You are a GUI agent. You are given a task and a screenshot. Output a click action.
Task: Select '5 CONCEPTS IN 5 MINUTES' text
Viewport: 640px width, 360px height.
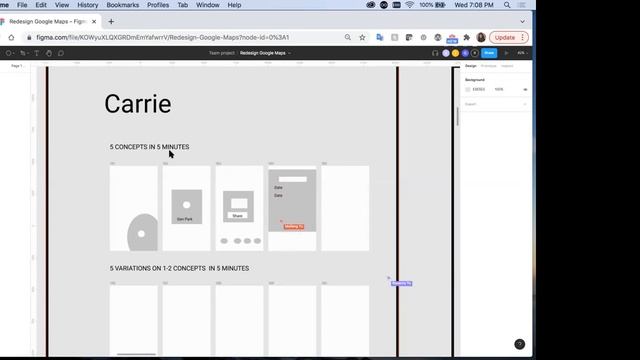[x=149, y=147]
